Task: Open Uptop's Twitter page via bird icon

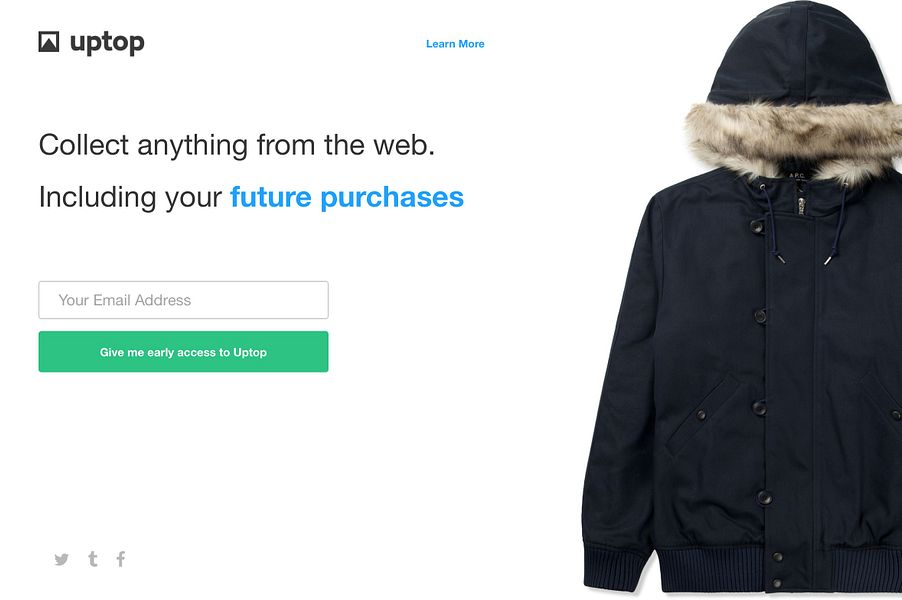Action: (x=62, y=559)
